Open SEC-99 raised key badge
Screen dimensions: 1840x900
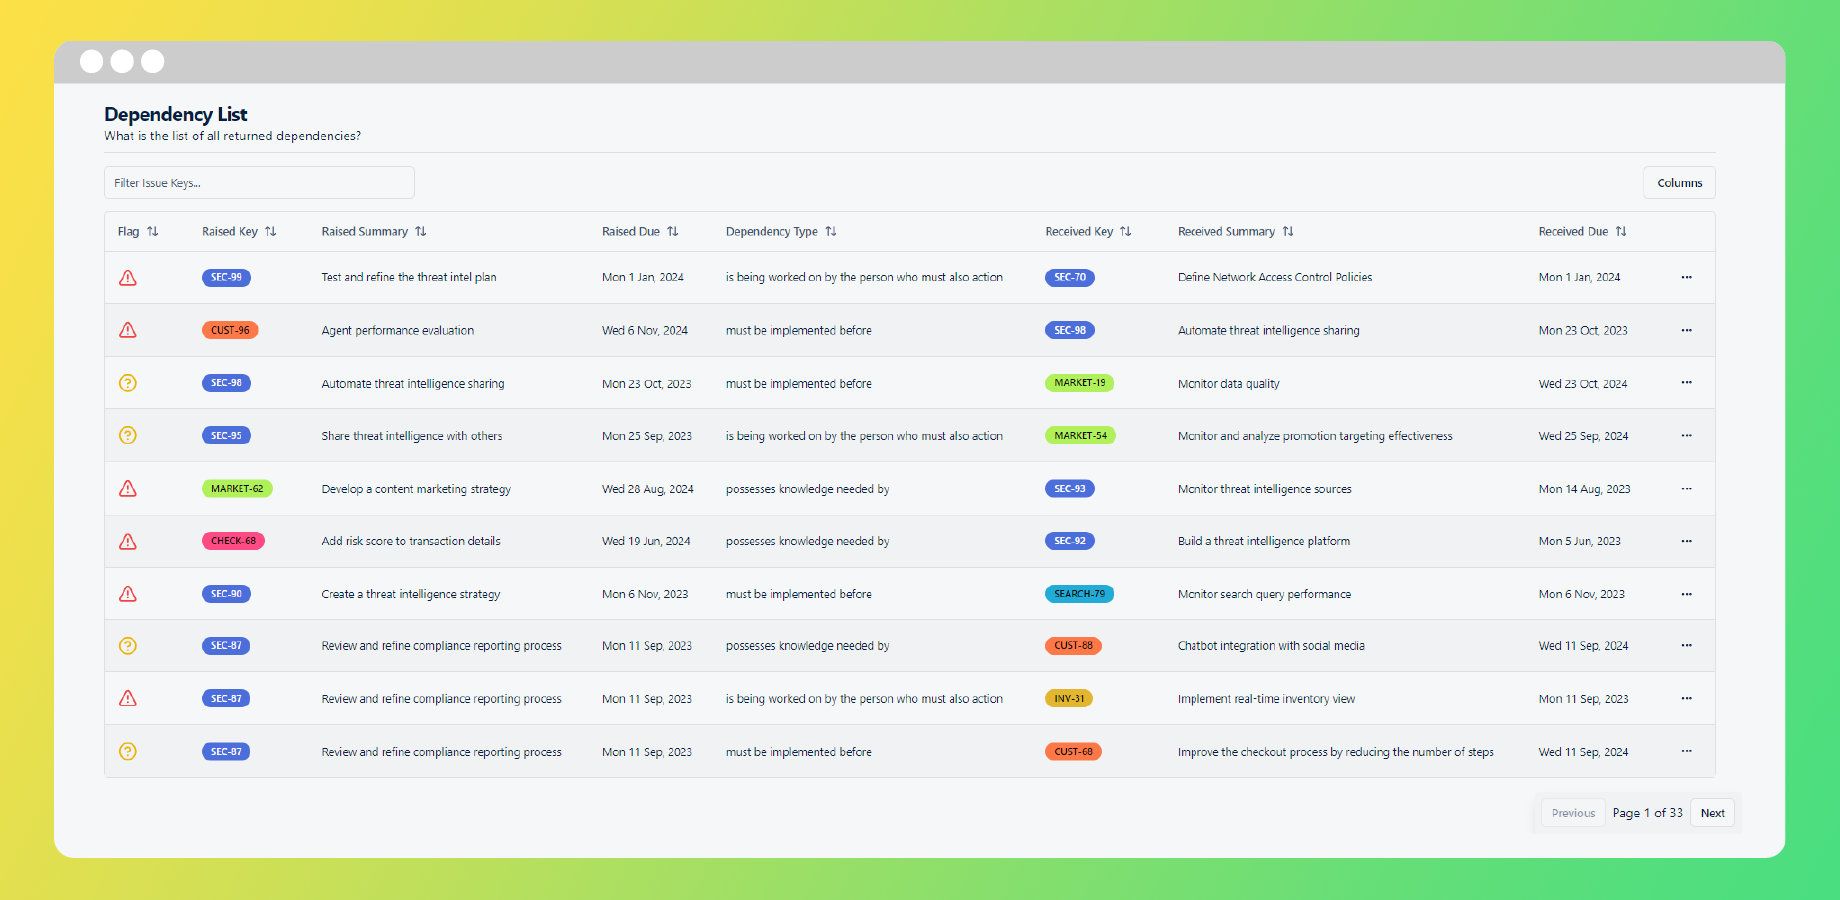[x=226, y=277]
